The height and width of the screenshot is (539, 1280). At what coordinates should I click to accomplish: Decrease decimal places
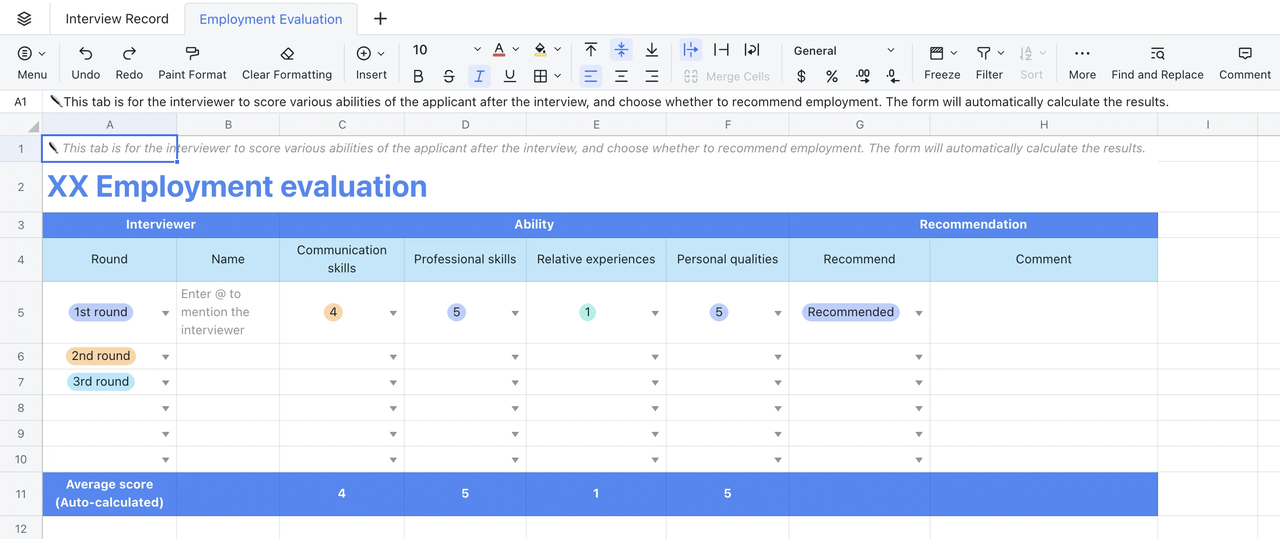click(x=893, y=76)
